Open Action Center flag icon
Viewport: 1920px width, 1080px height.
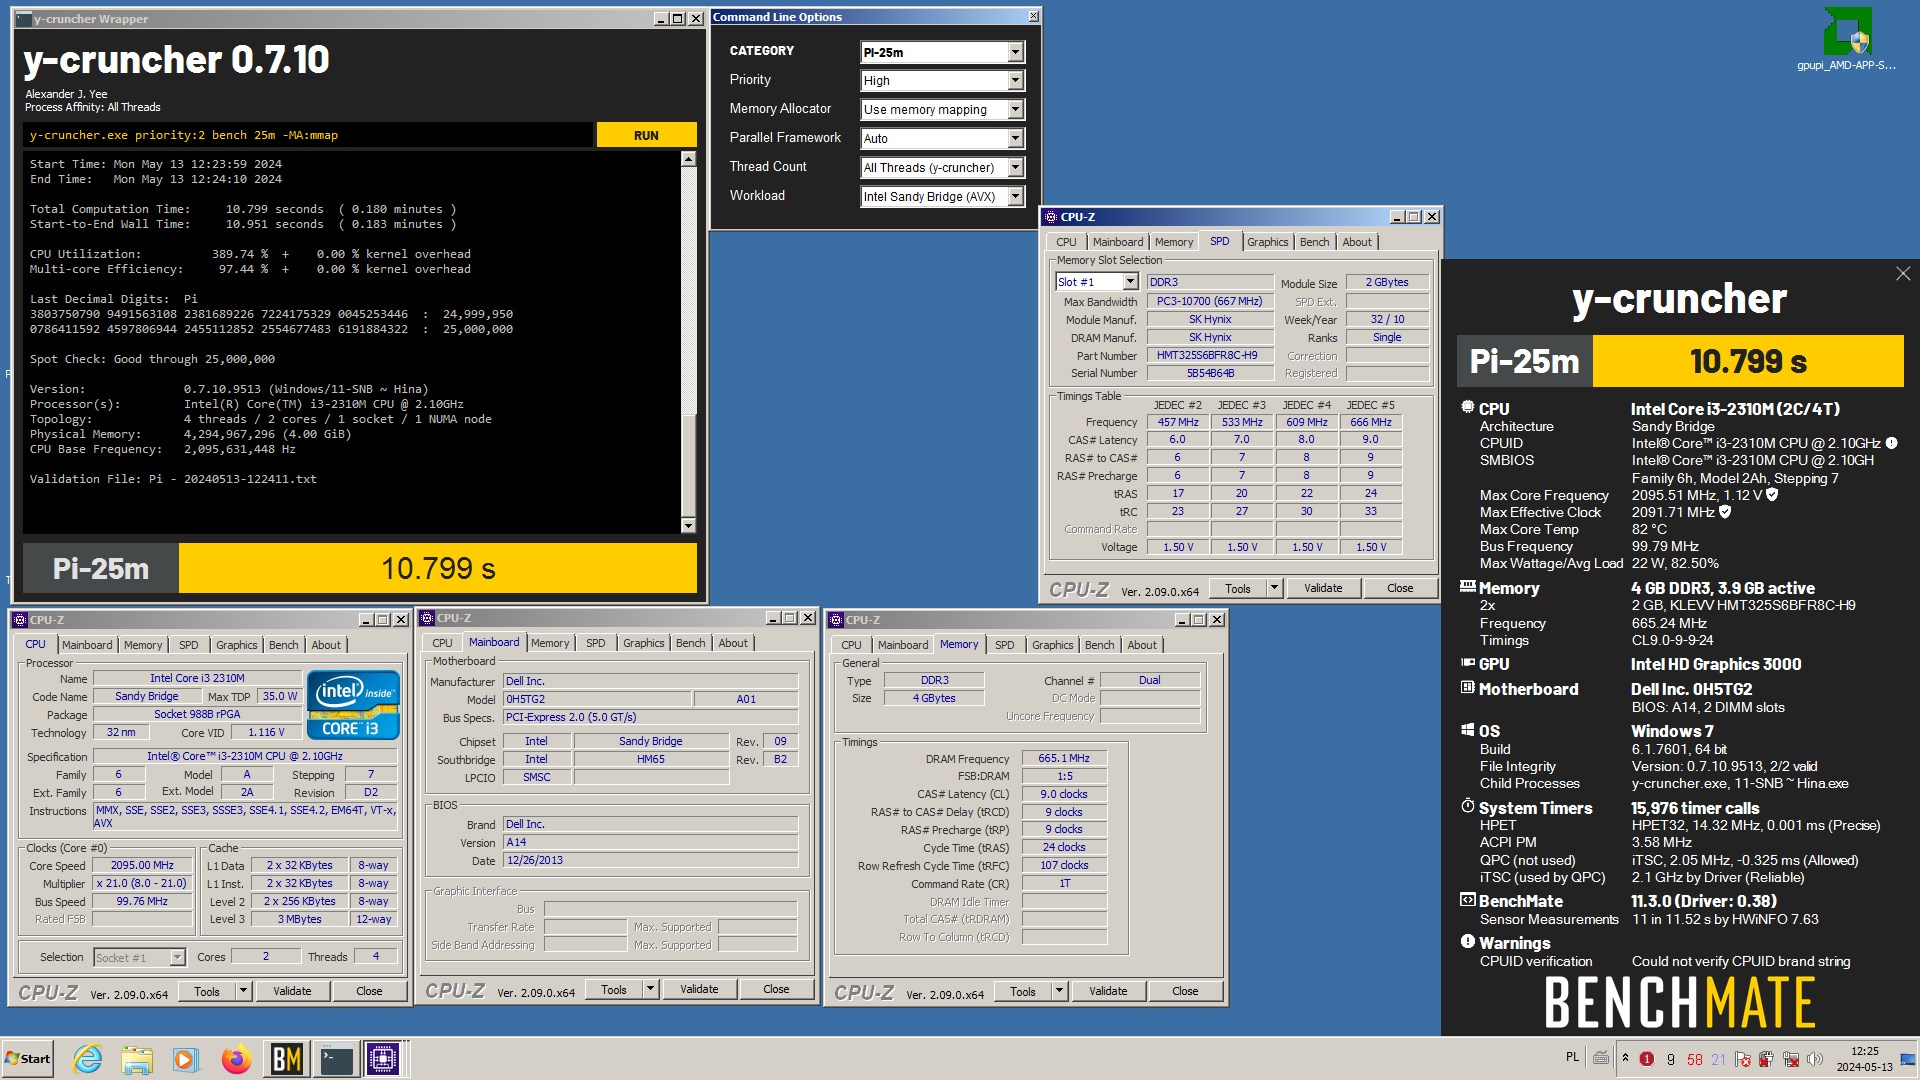click(x=1743, y=1059)
